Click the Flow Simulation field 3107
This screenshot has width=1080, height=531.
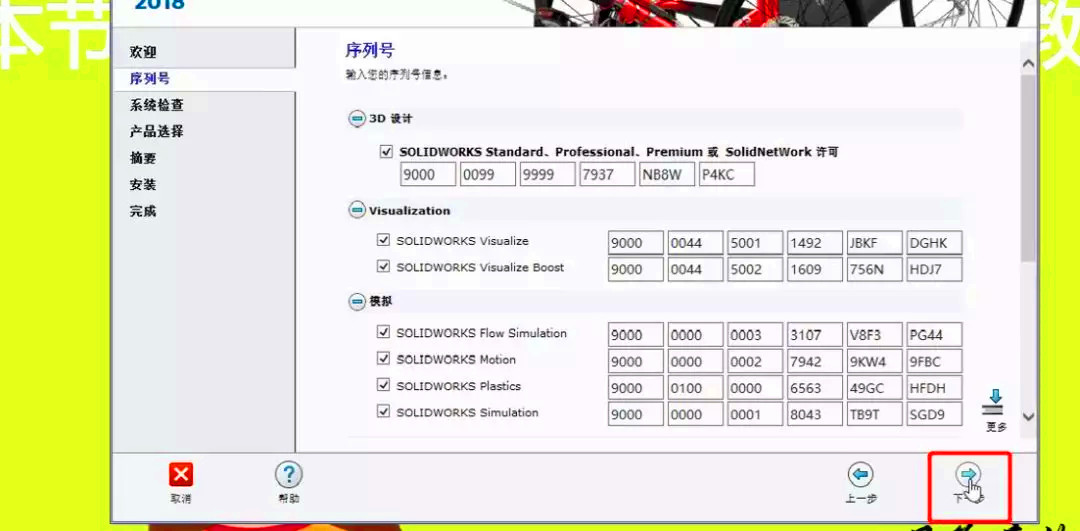tap(815, 335)
